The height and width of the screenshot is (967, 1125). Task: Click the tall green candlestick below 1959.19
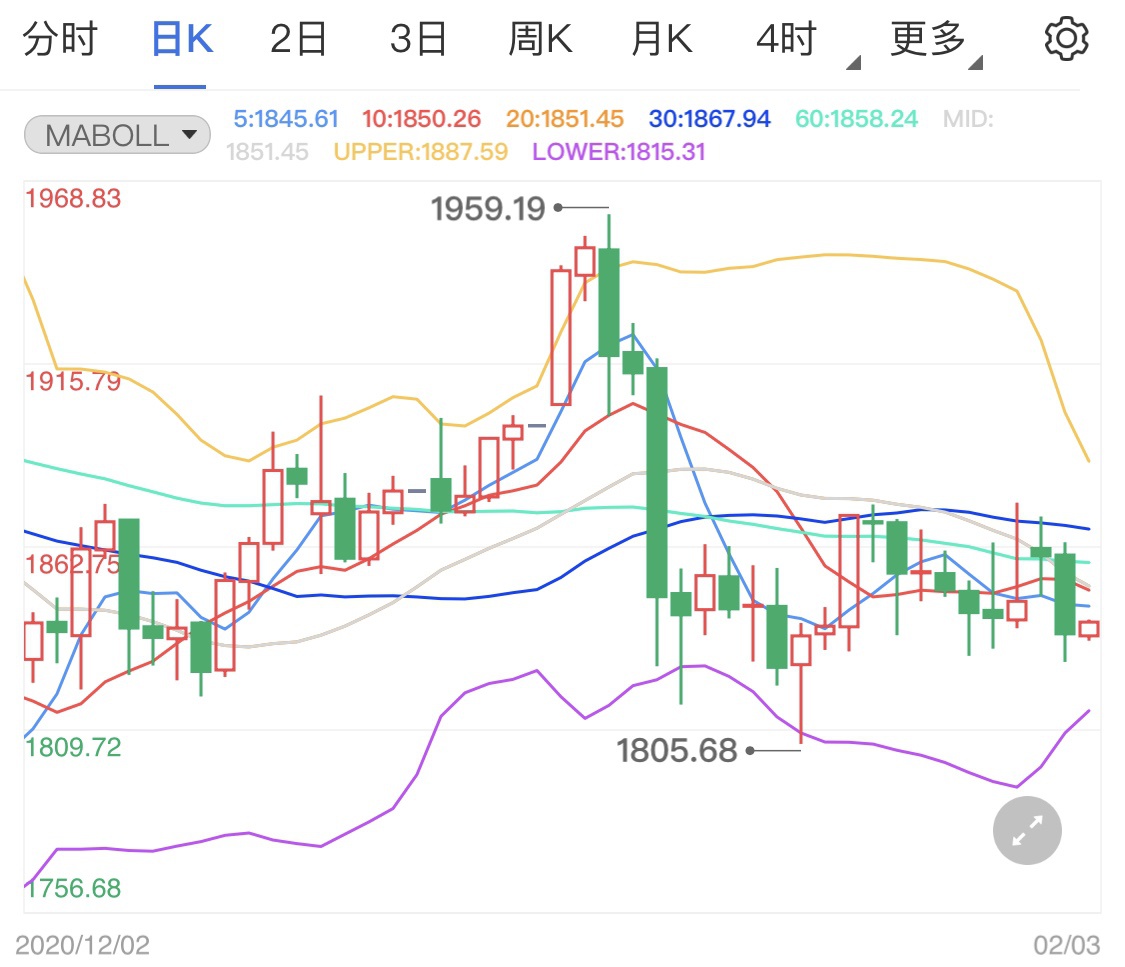(609, 302)
